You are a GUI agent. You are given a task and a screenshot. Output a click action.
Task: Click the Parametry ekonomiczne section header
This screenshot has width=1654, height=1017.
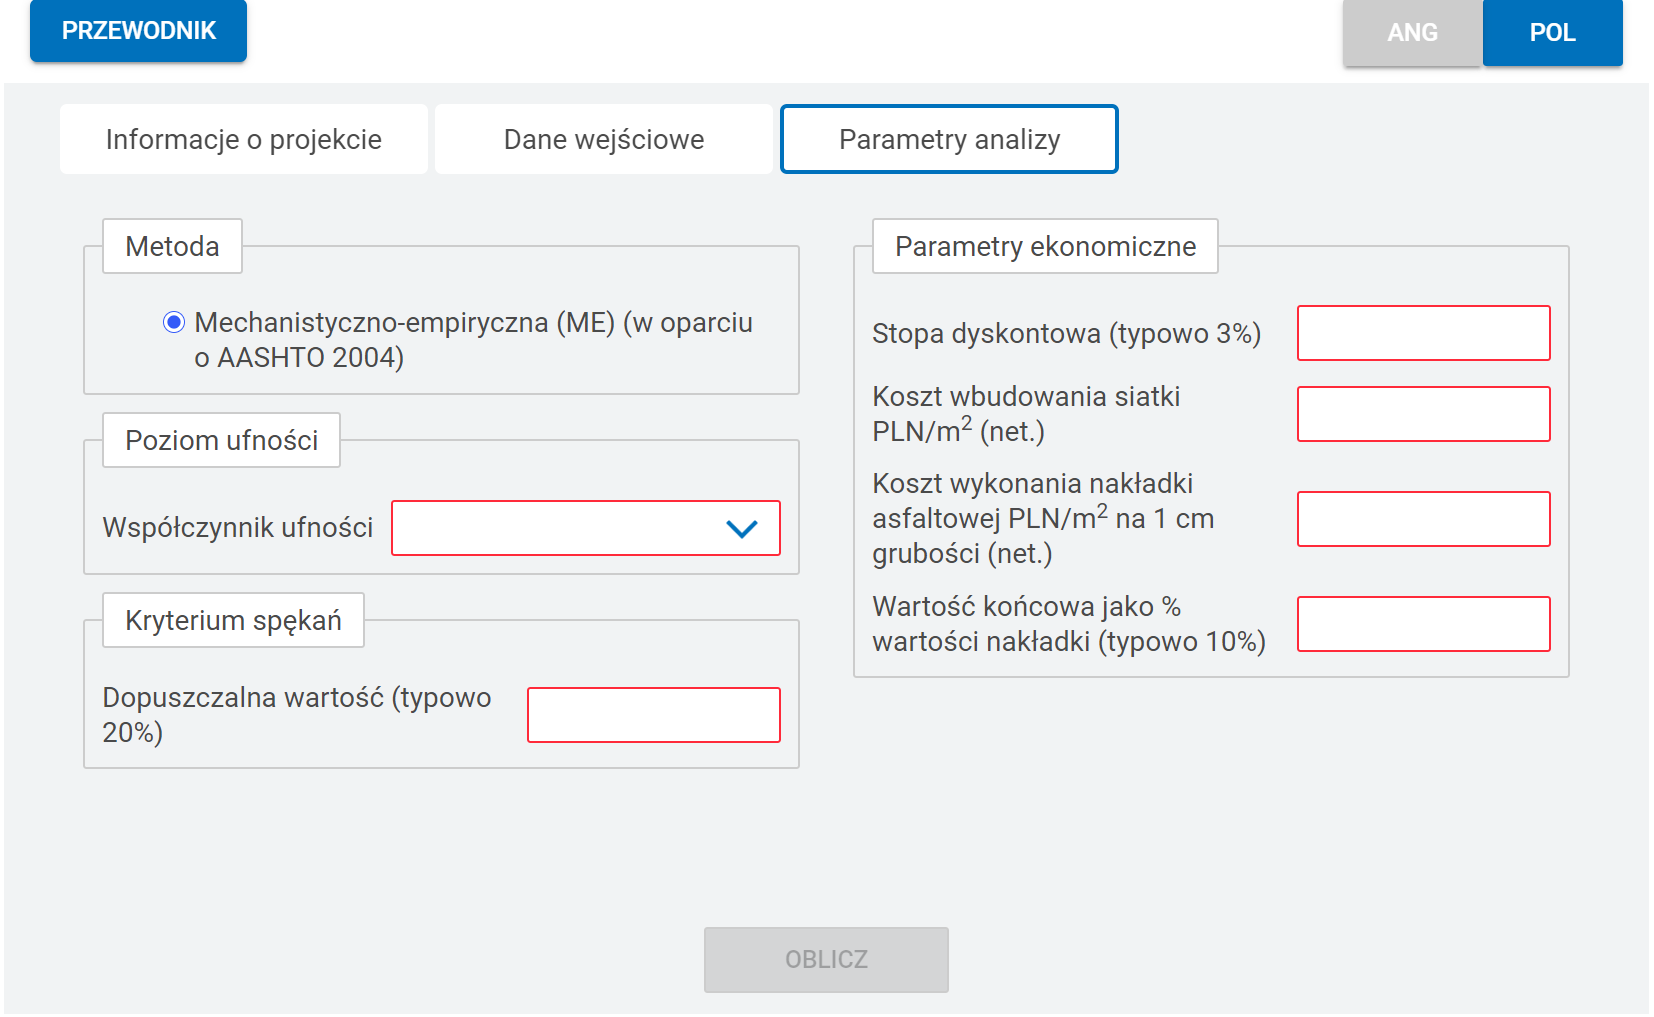1045,246
